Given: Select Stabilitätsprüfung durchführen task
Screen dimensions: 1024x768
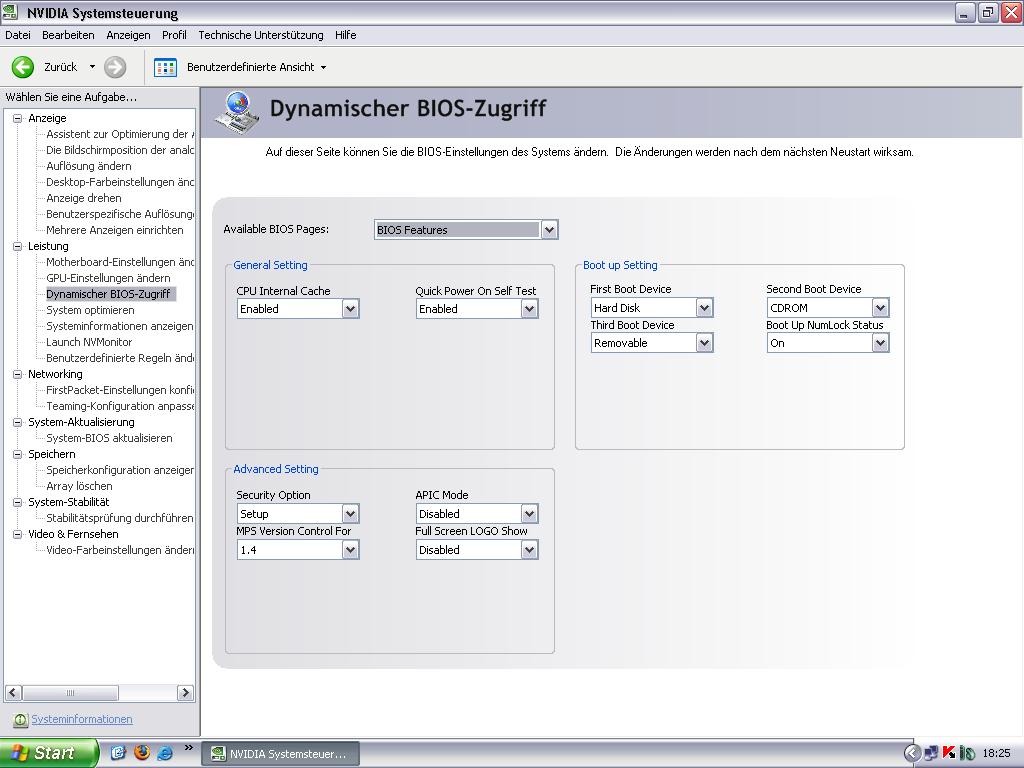Looking at the screenshot, I should [120, 518].
